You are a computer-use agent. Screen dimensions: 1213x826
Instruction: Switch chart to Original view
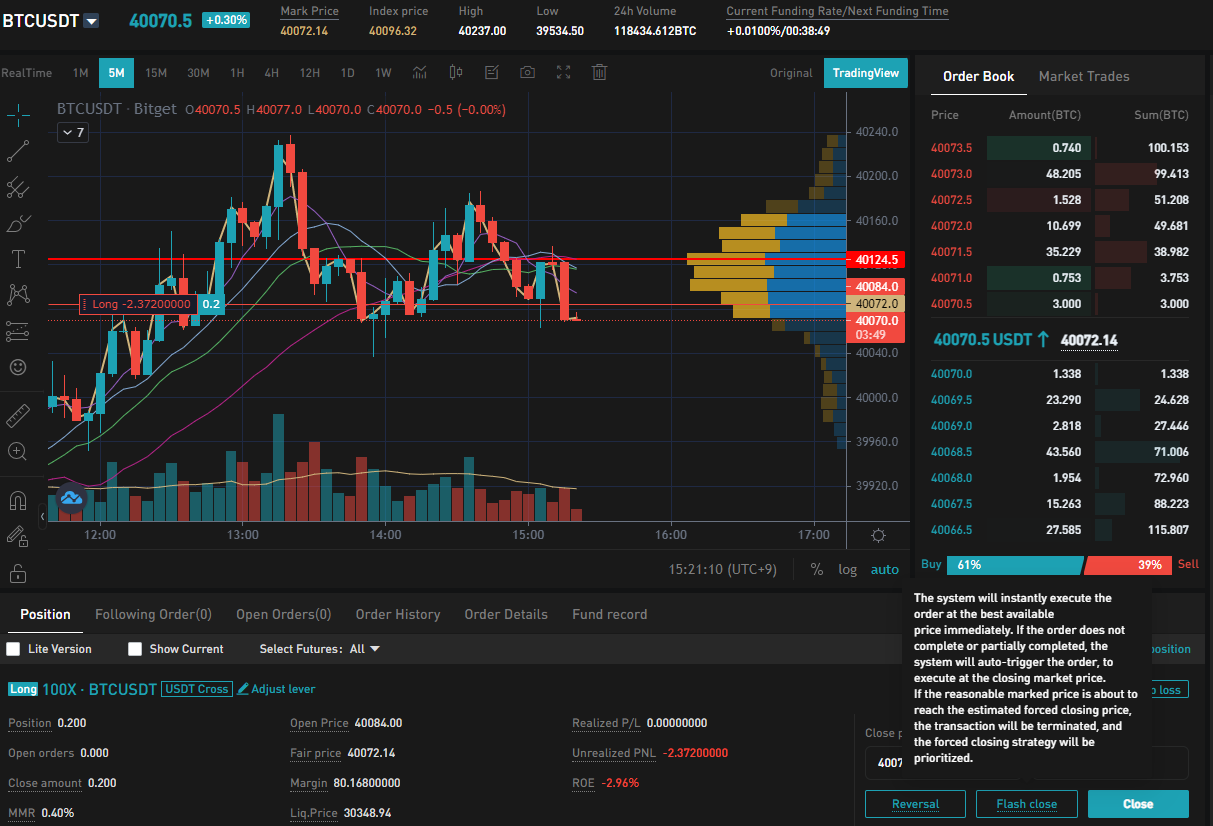click(x=791, y=73)
